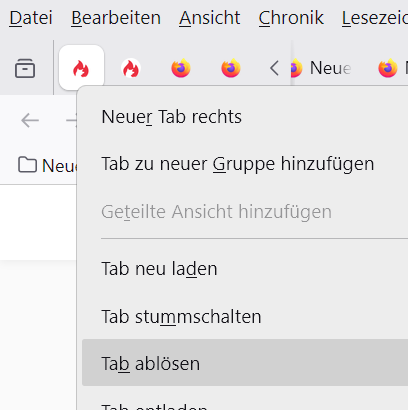Switch to the first Firefox logo tab

click(x=181, y=68)
